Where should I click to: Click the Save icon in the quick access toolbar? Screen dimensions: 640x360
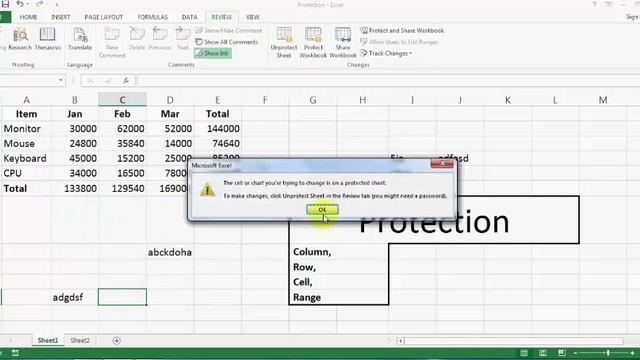(x=5, y=4)
